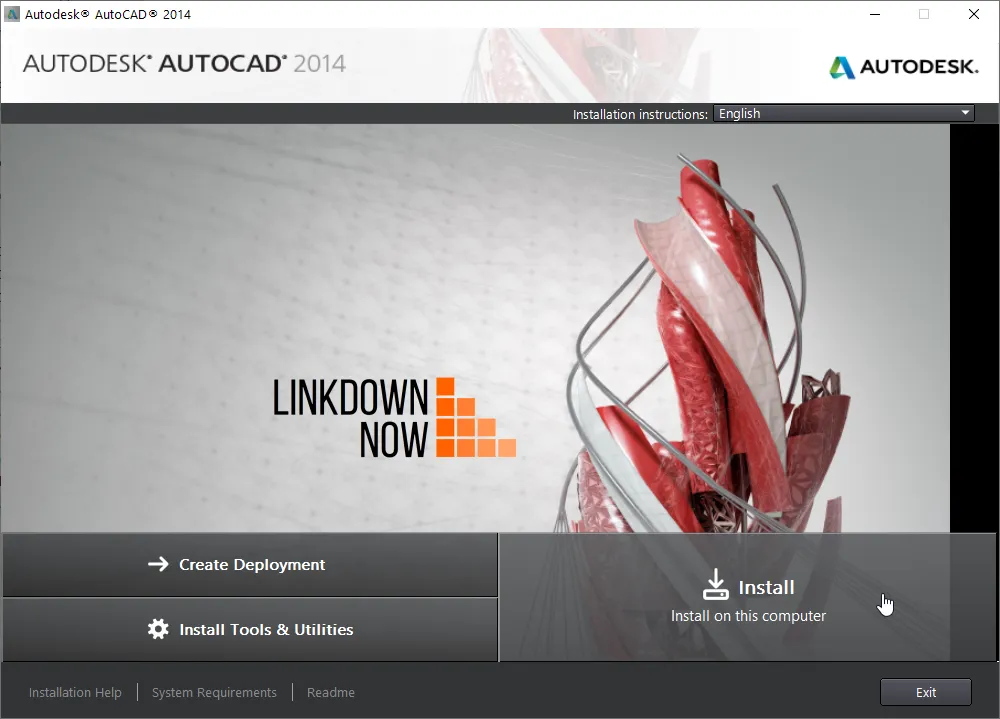Open the Readme document
The image size is (1000, 719).
[330, 691]
